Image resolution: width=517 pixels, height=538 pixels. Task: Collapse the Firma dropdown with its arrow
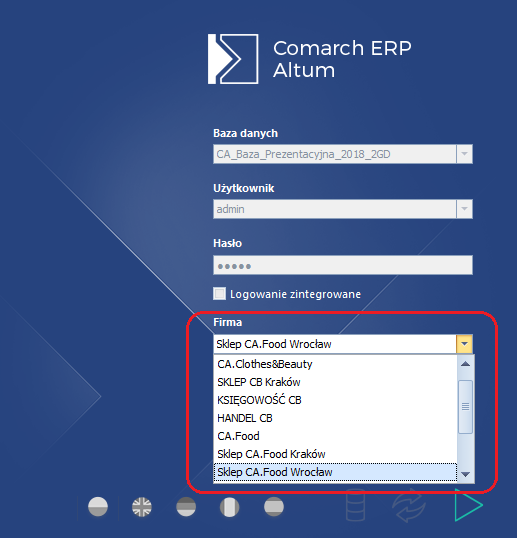(465, 344)
